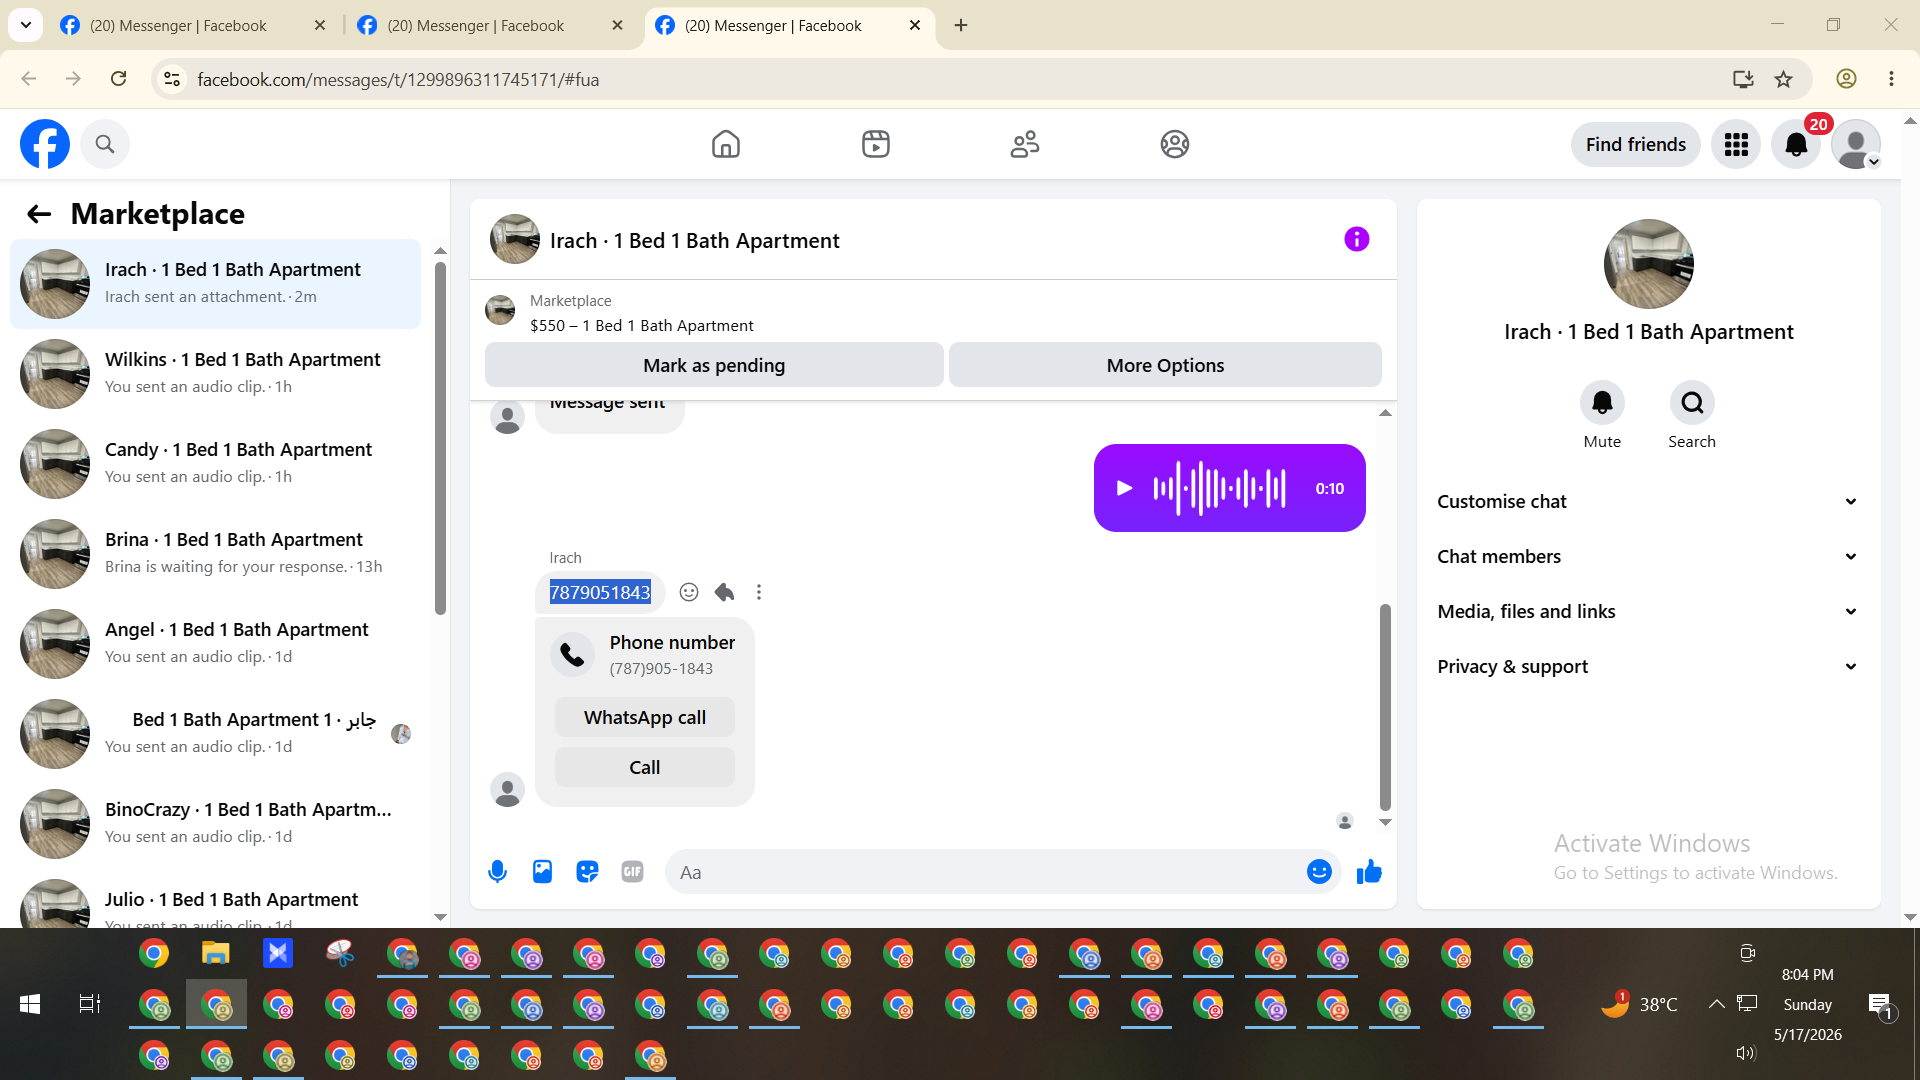This screenshot has height=1080, width=1920.
Task: Start a WhatsApp call to phone number
Action: point(645,717)
